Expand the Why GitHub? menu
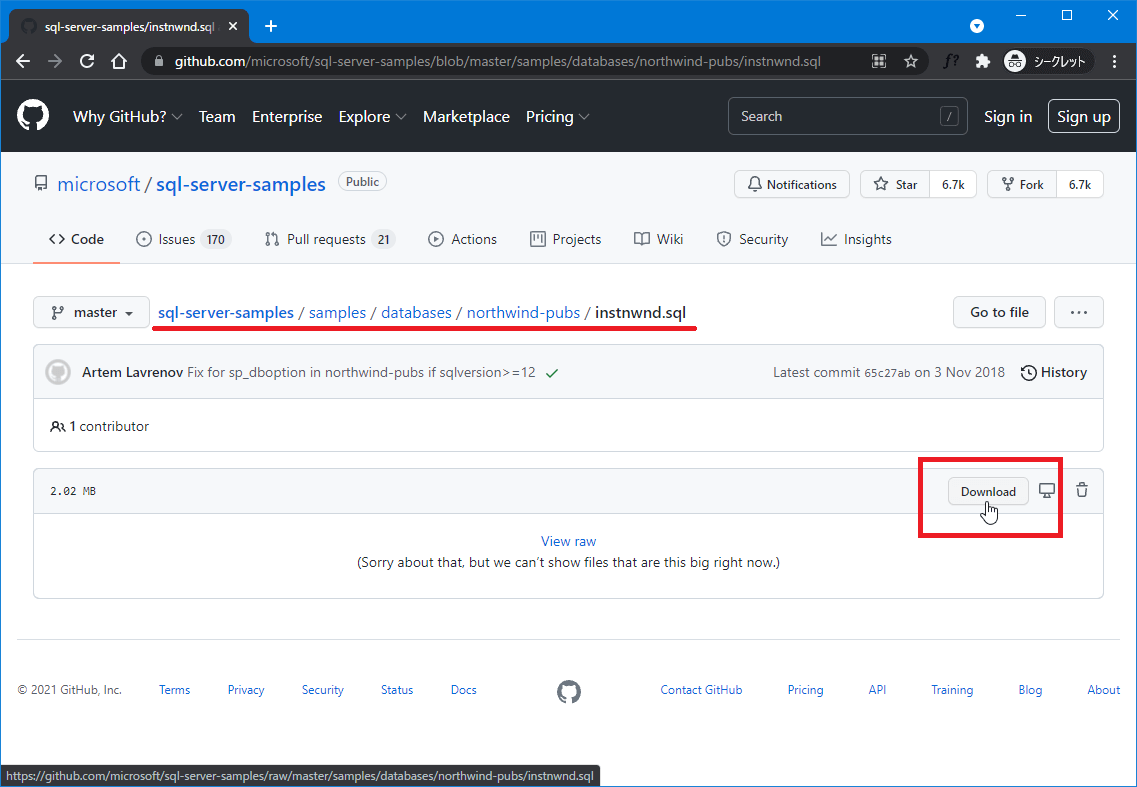This screenshot has height=787, width=1137. (x=127, y=117)
